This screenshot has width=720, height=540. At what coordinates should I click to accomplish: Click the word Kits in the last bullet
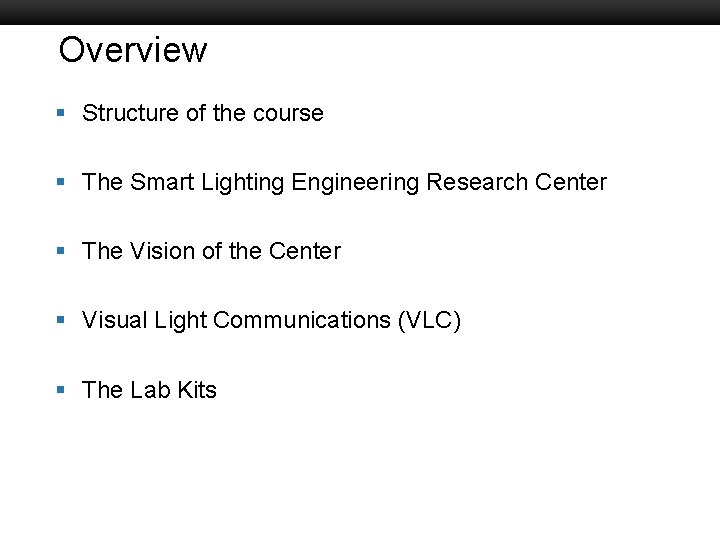click(196, 389)
